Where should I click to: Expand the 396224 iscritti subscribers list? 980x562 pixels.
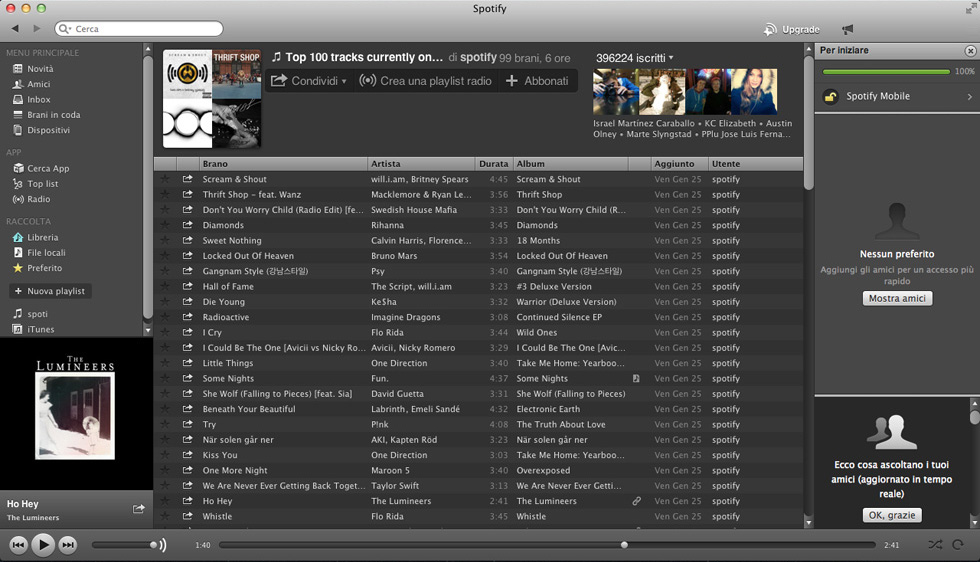pos(635,58)
